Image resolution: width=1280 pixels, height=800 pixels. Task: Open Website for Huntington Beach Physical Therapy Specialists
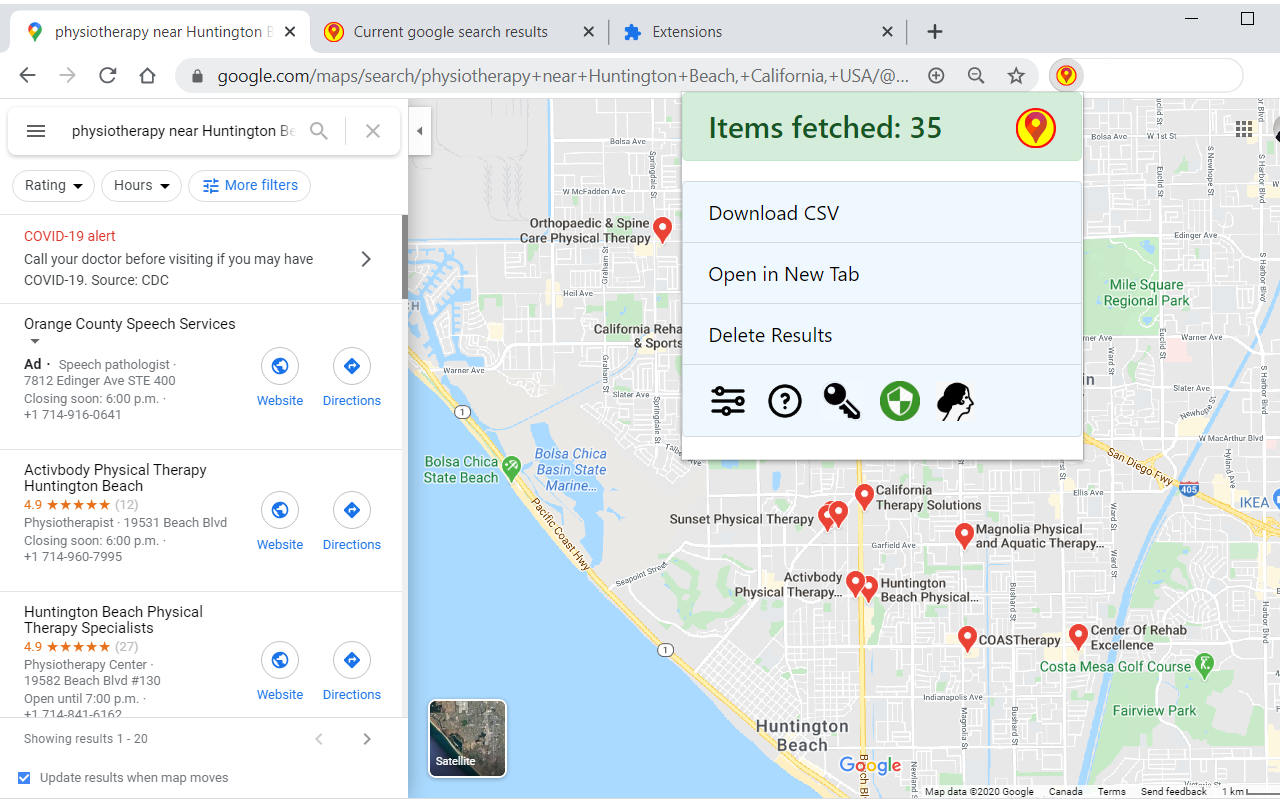click(280, 672)
